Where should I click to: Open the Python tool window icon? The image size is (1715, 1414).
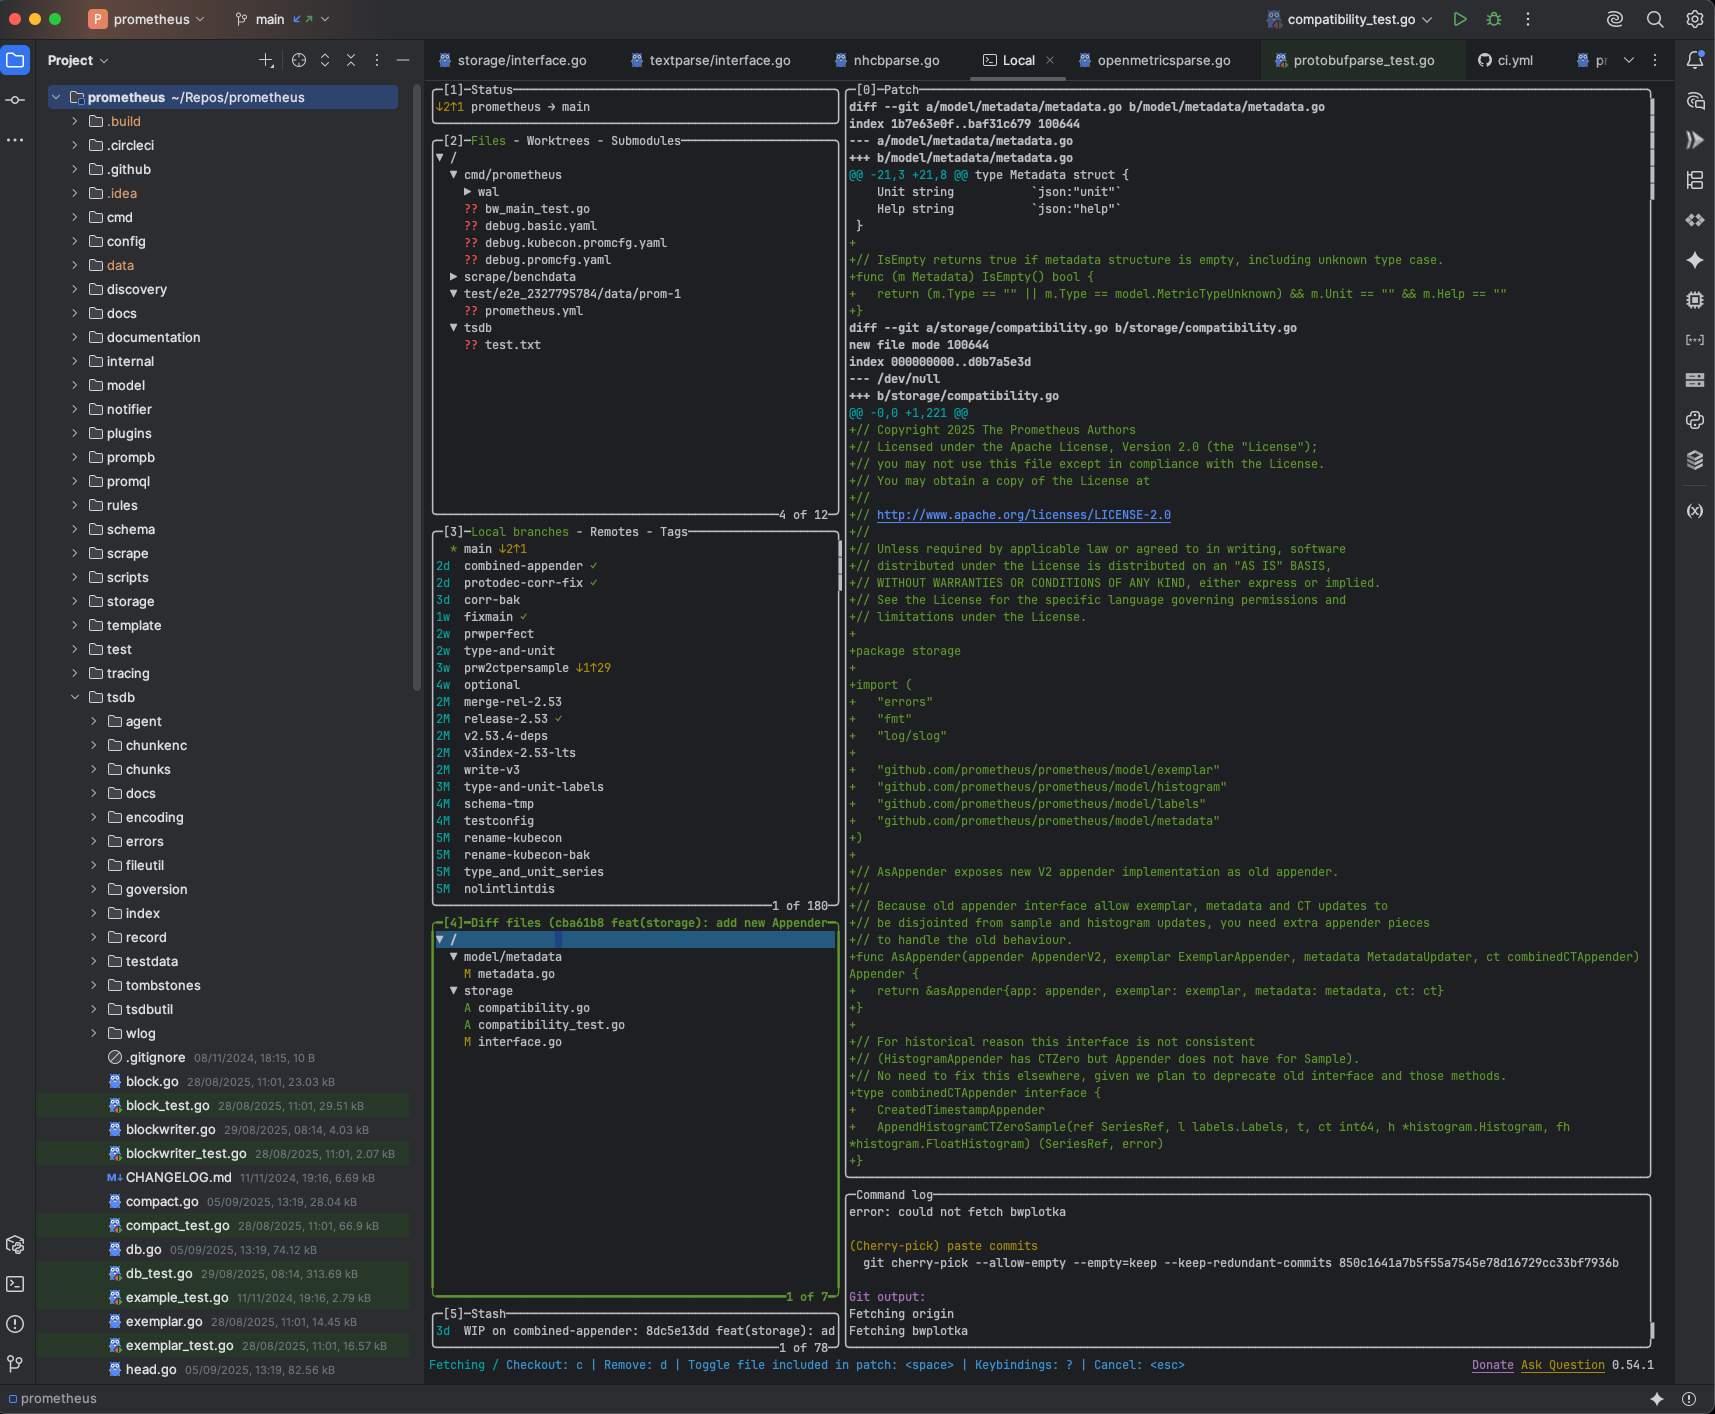pos(1694,420)
